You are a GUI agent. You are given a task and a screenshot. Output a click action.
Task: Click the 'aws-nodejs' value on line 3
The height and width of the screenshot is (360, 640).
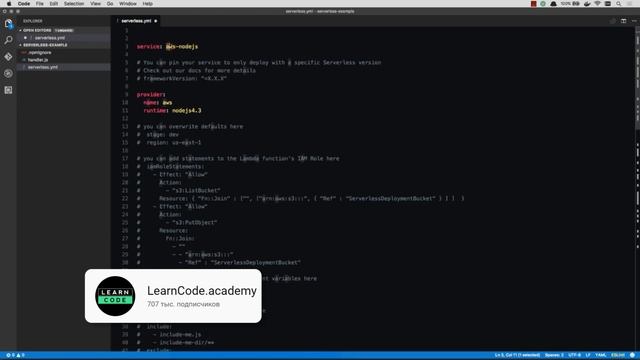tap(182, 47)
